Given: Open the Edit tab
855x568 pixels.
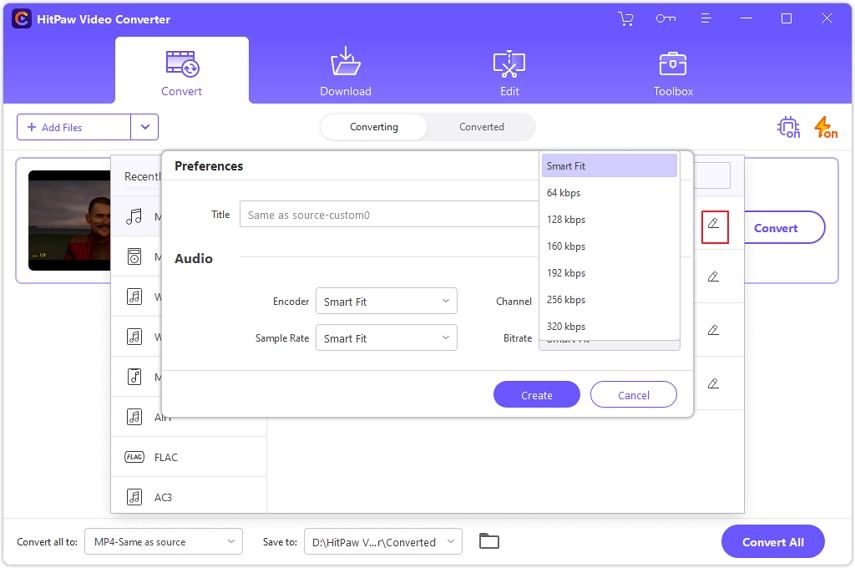Looking at the screenshot, I should 509,70.
